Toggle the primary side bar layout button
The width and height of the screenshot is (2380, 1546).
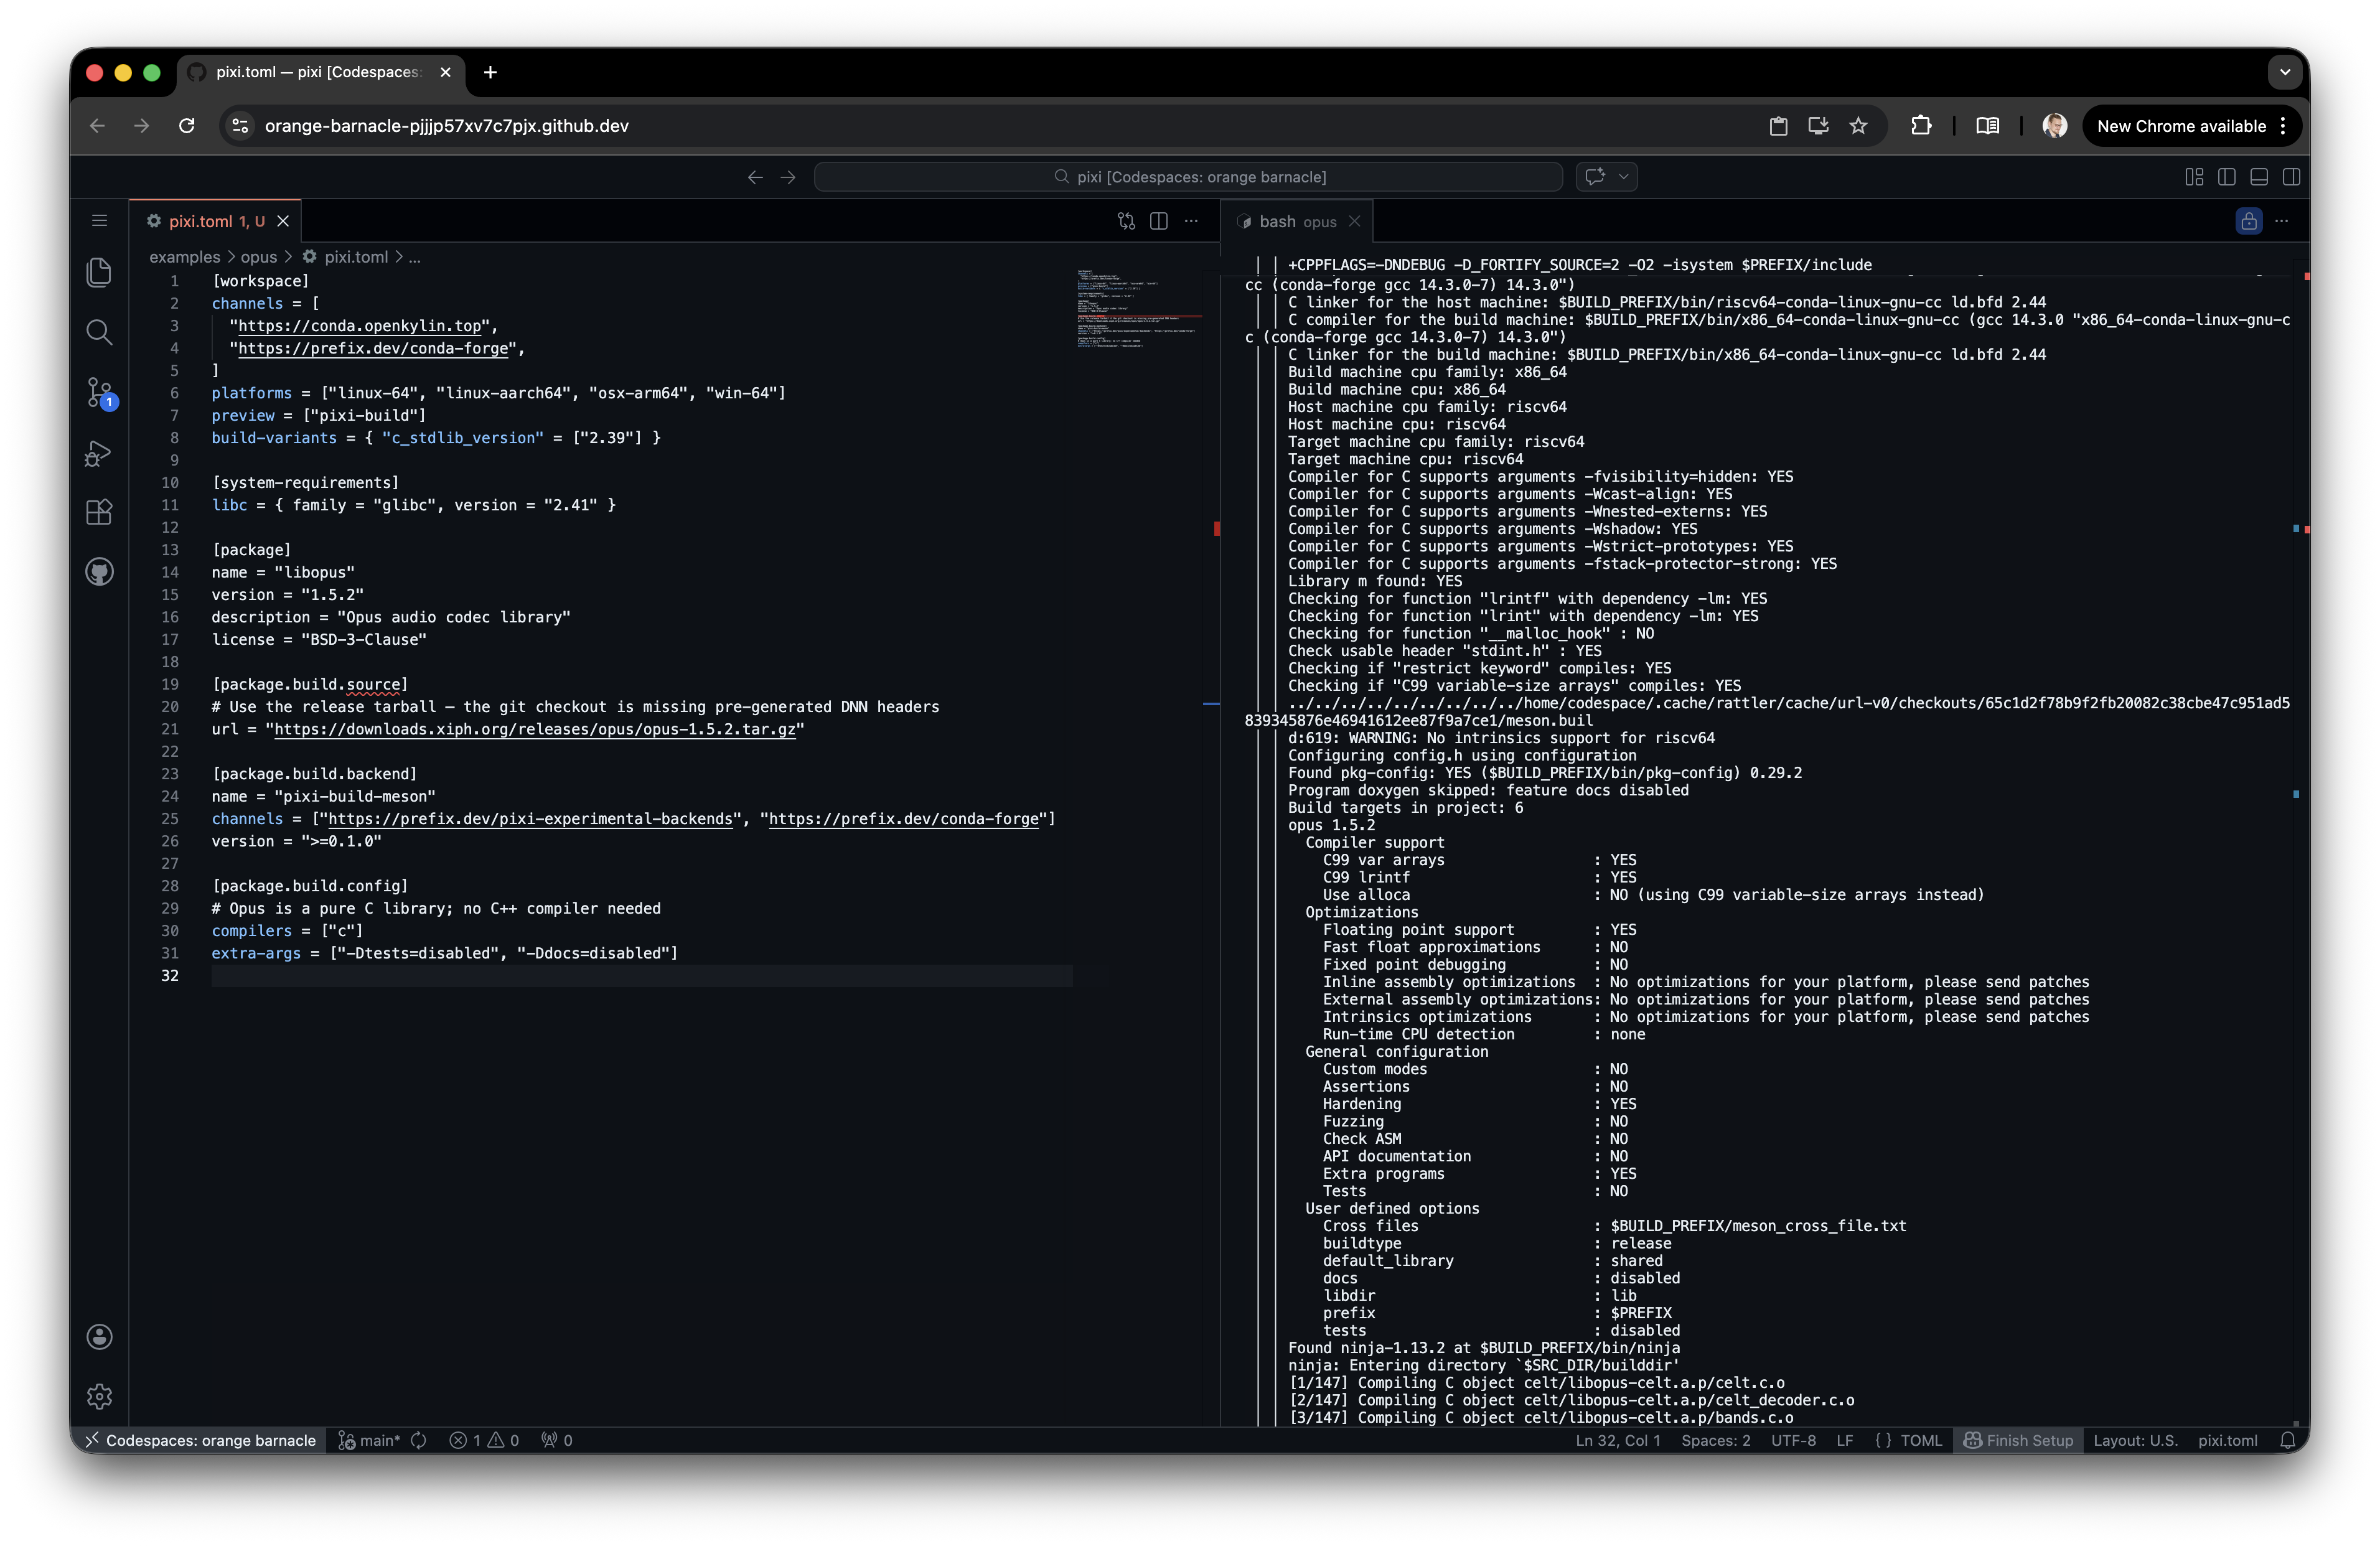point(2226,177)
